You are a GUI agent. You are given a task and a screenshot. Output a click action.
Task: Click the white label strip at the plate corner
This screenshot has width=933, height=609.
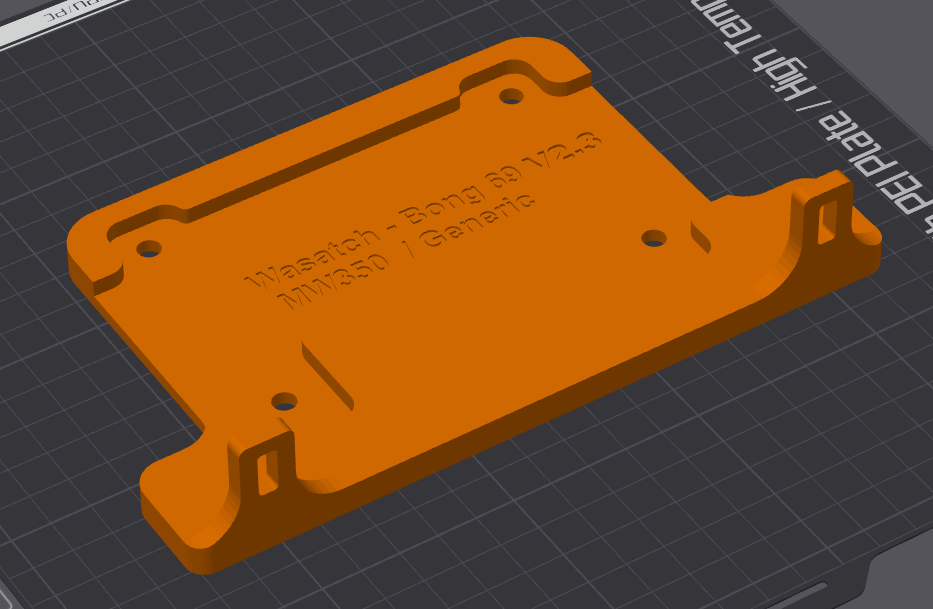pos(62,20)
